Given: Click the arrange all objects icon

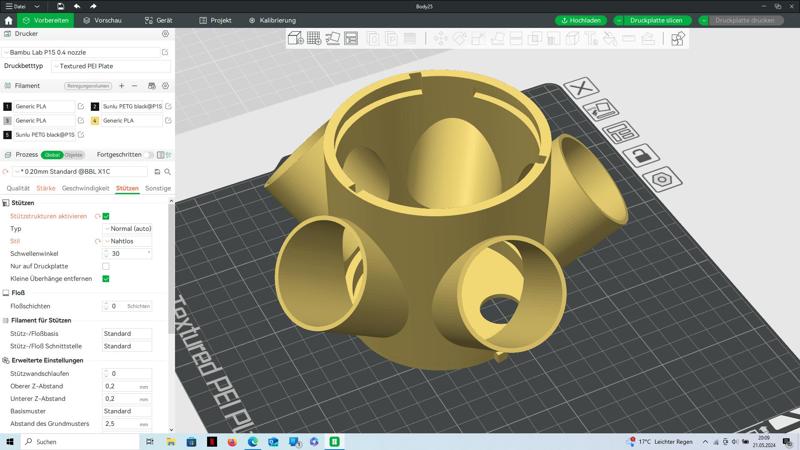Looking at the screenshot, I should coord(351,38).
